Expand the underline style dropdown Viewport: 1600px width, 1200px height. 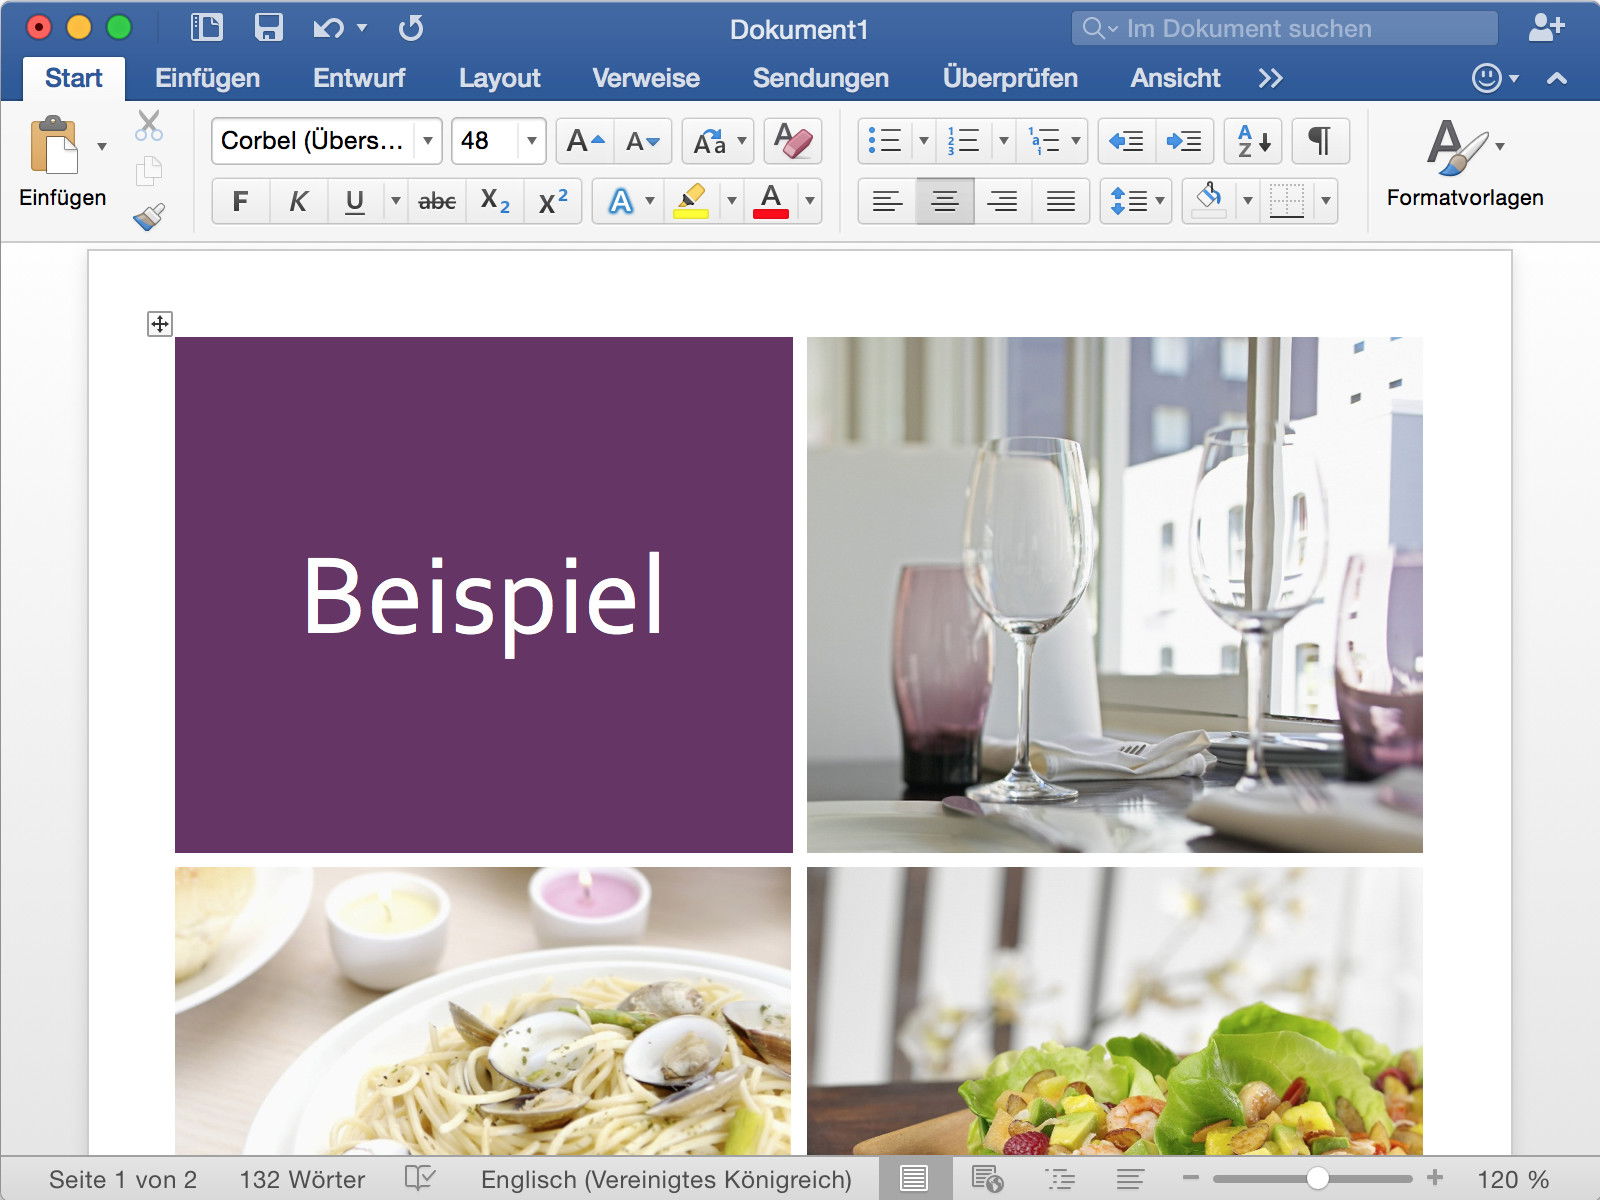click(396, 201)
